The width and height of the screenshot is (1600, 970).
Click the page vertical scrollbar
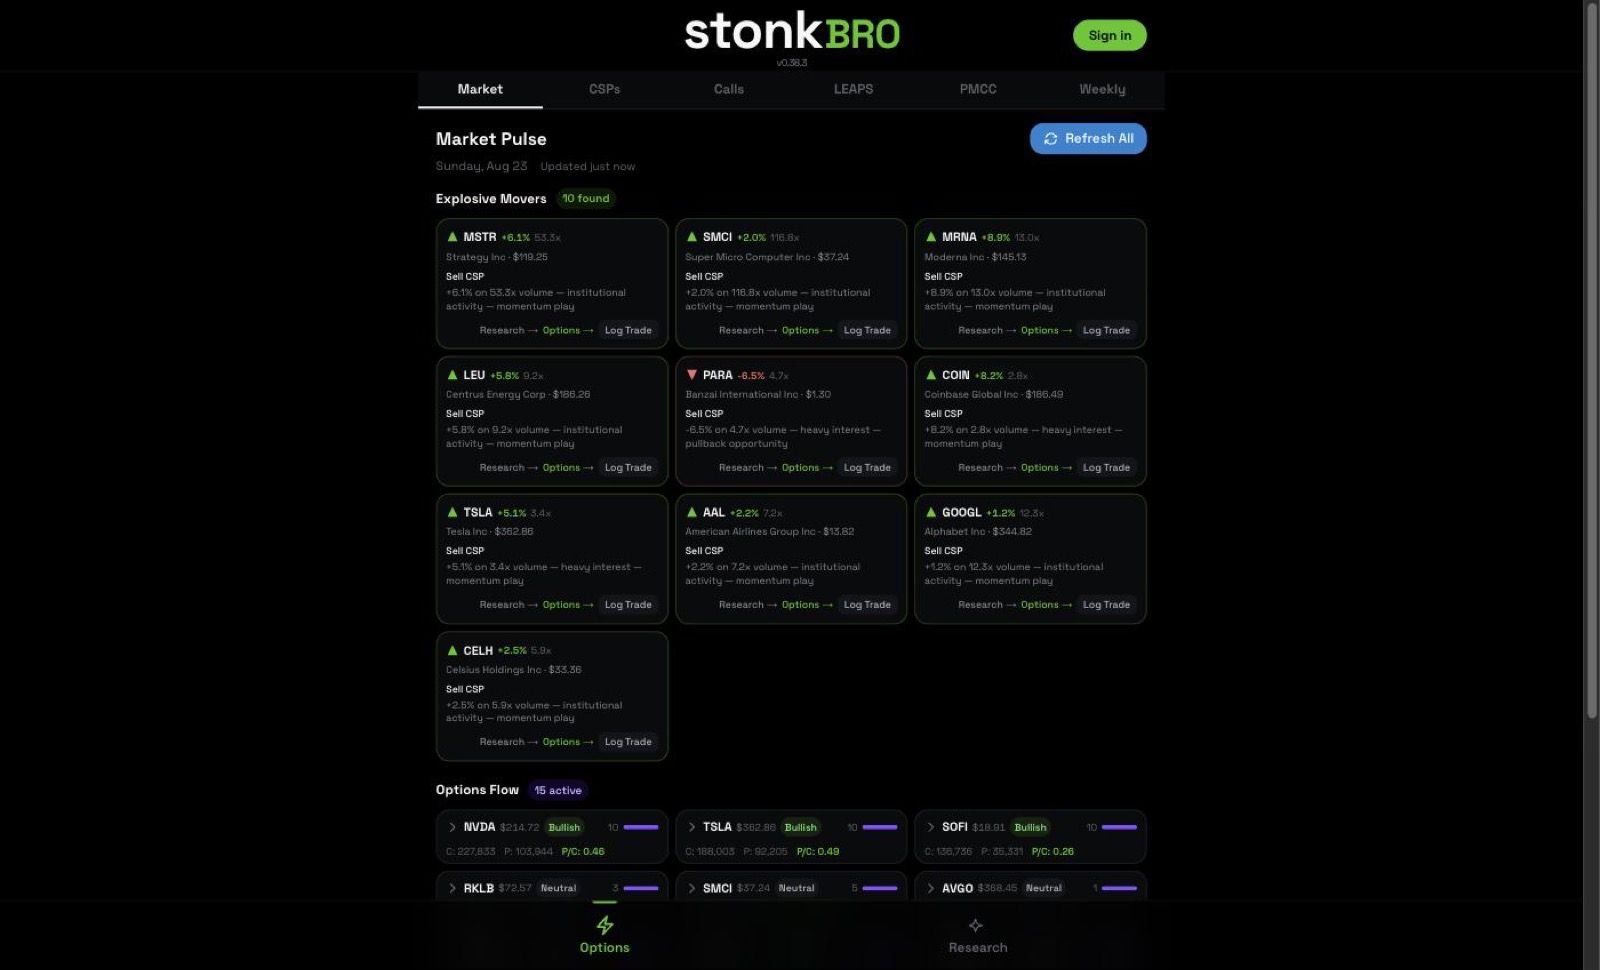pyautogui.click(x=1592, y=360)
